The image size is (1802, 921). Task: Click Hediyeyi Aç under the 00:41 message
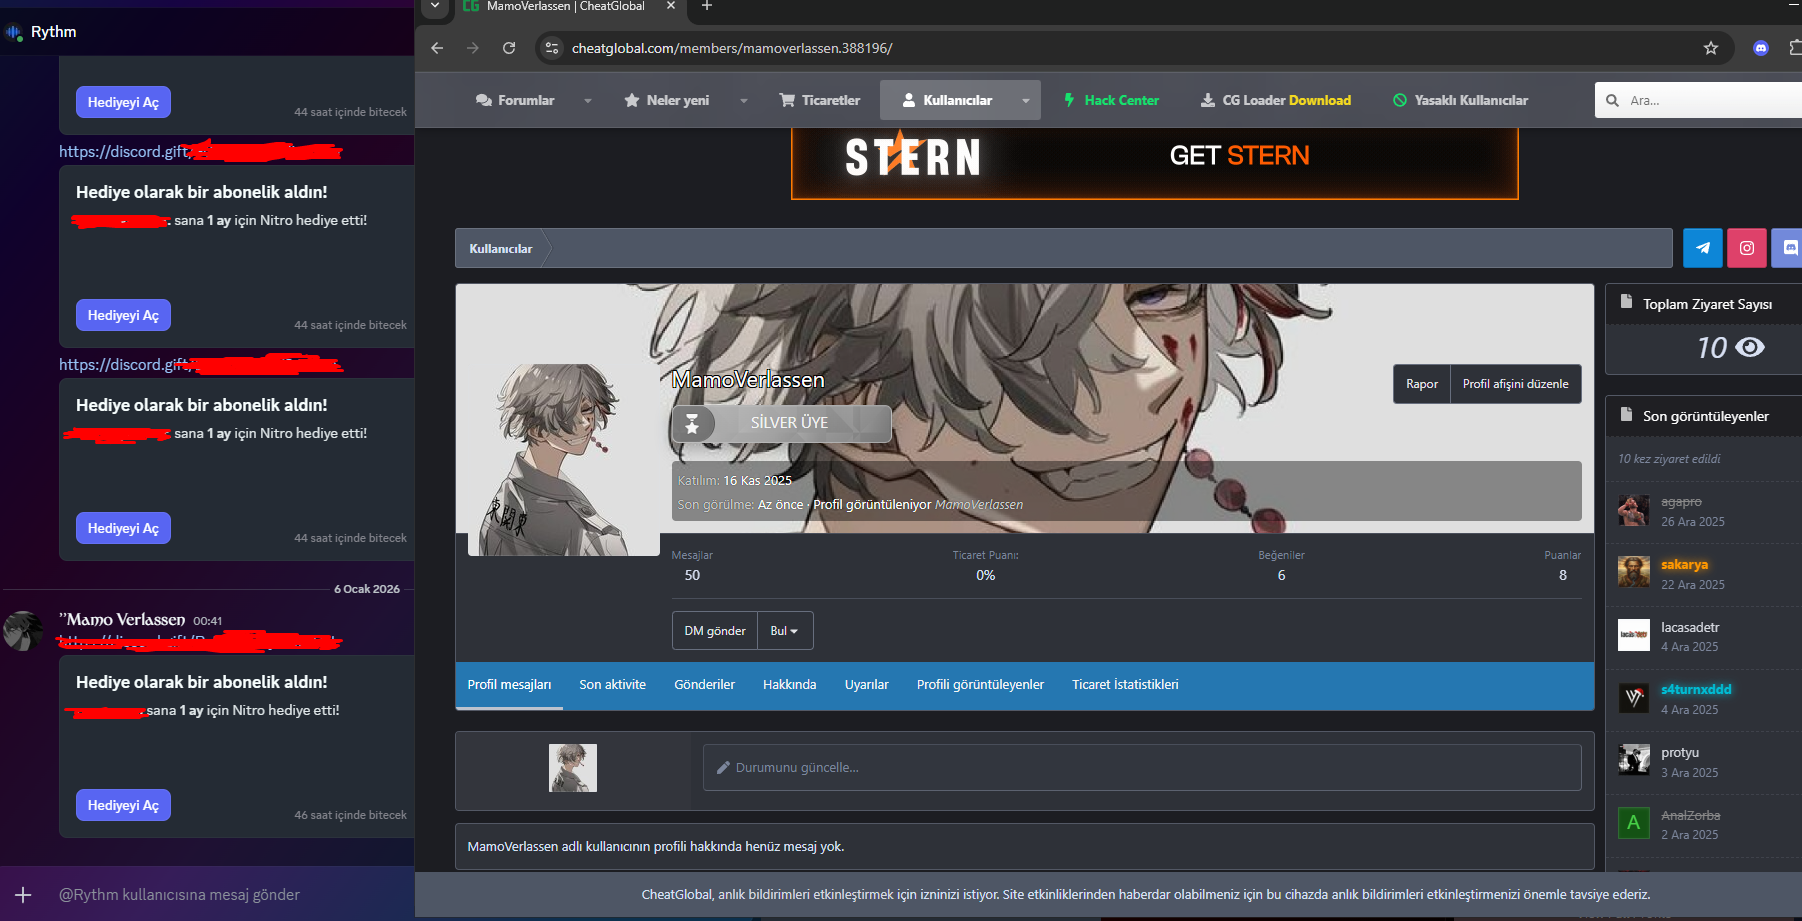point(123,805)
